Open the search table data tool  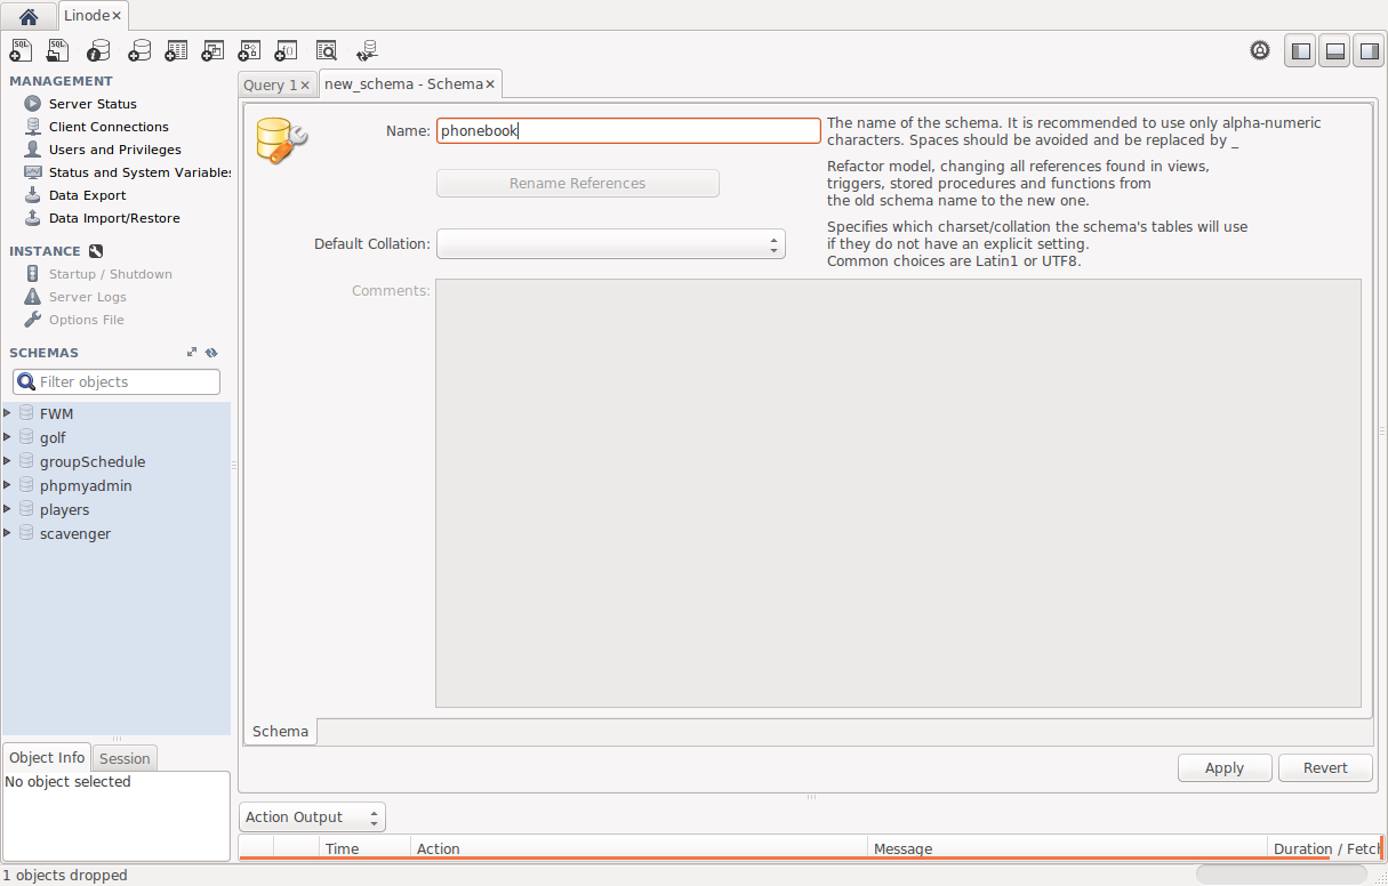point(326,50)
